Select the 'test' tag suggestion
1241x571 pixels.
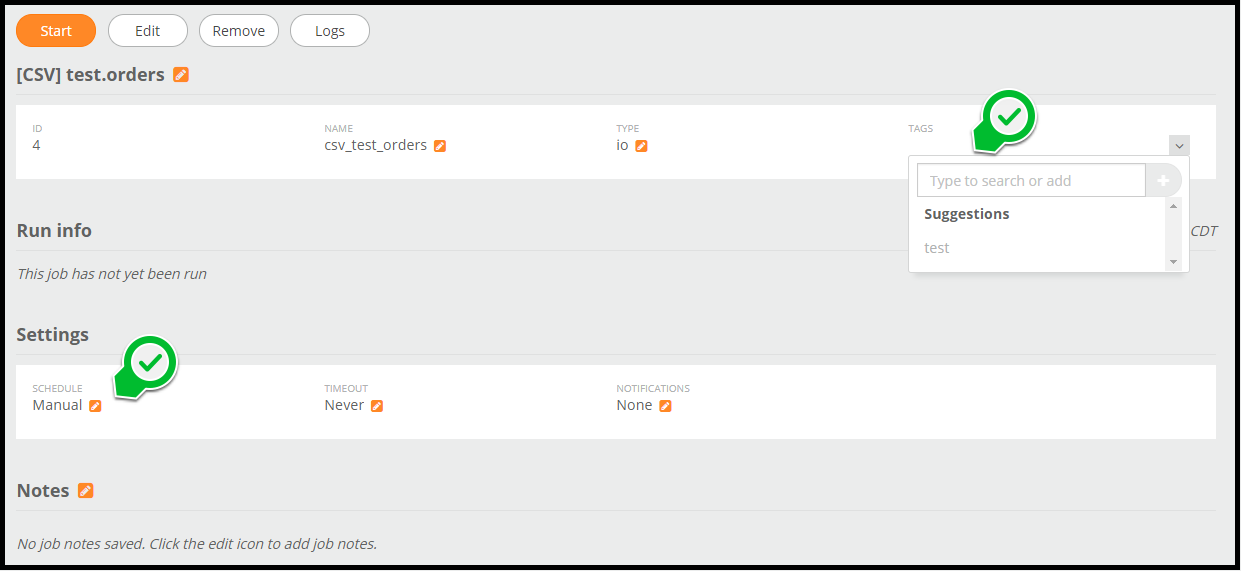coord(937,248)
